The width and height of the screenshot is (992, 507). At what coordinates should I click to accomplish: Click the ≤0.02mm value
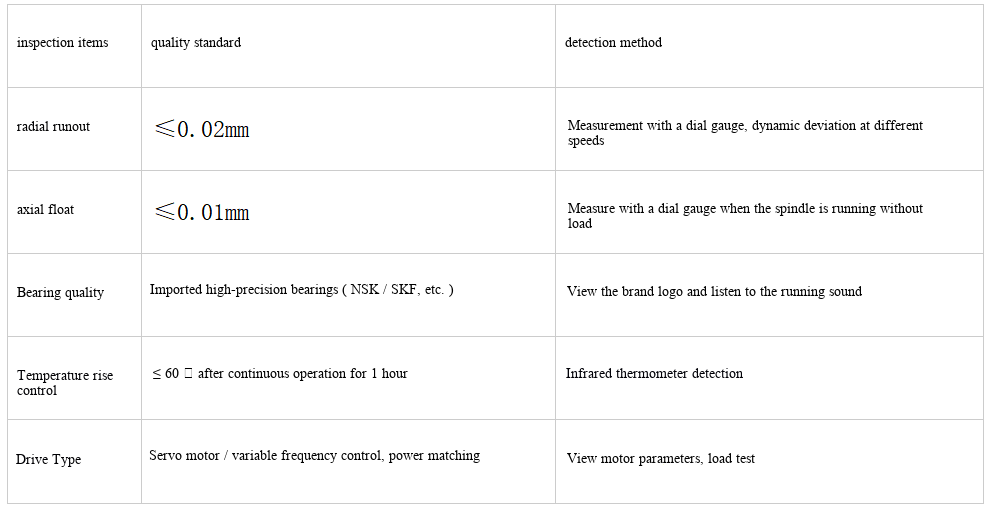coord(201,129)
